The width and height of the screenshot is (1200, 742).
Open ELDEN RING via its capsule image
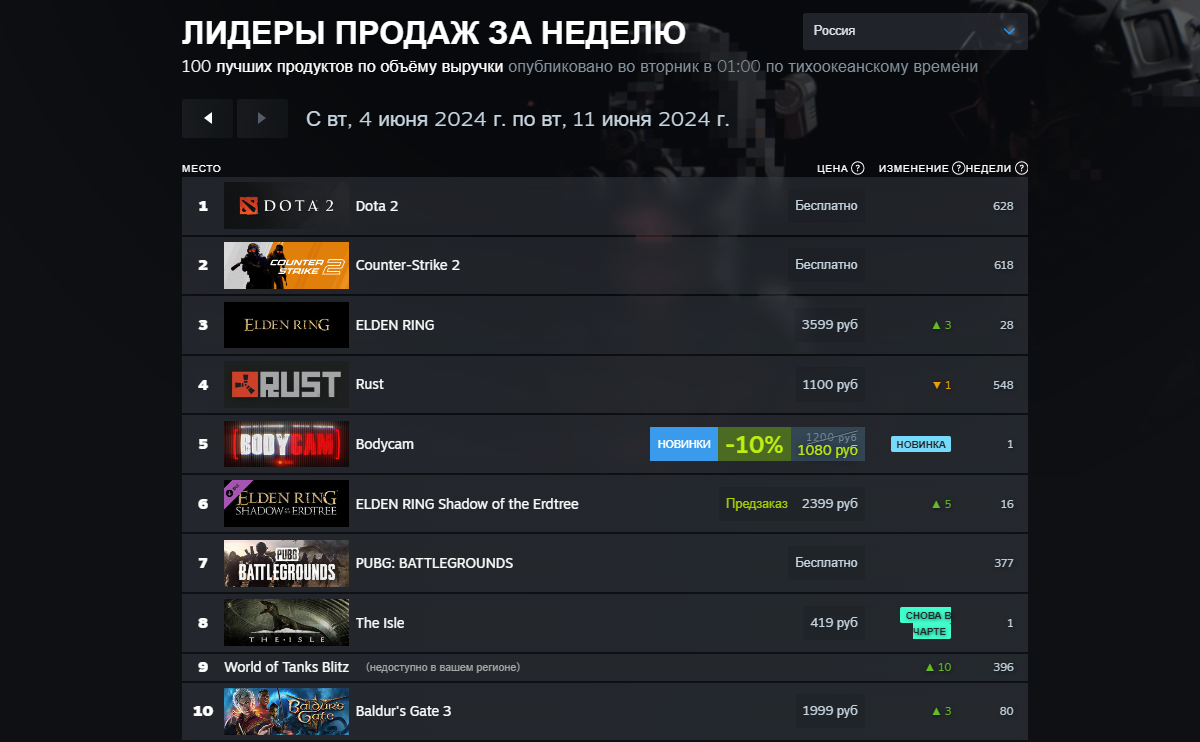pos(286,324)
